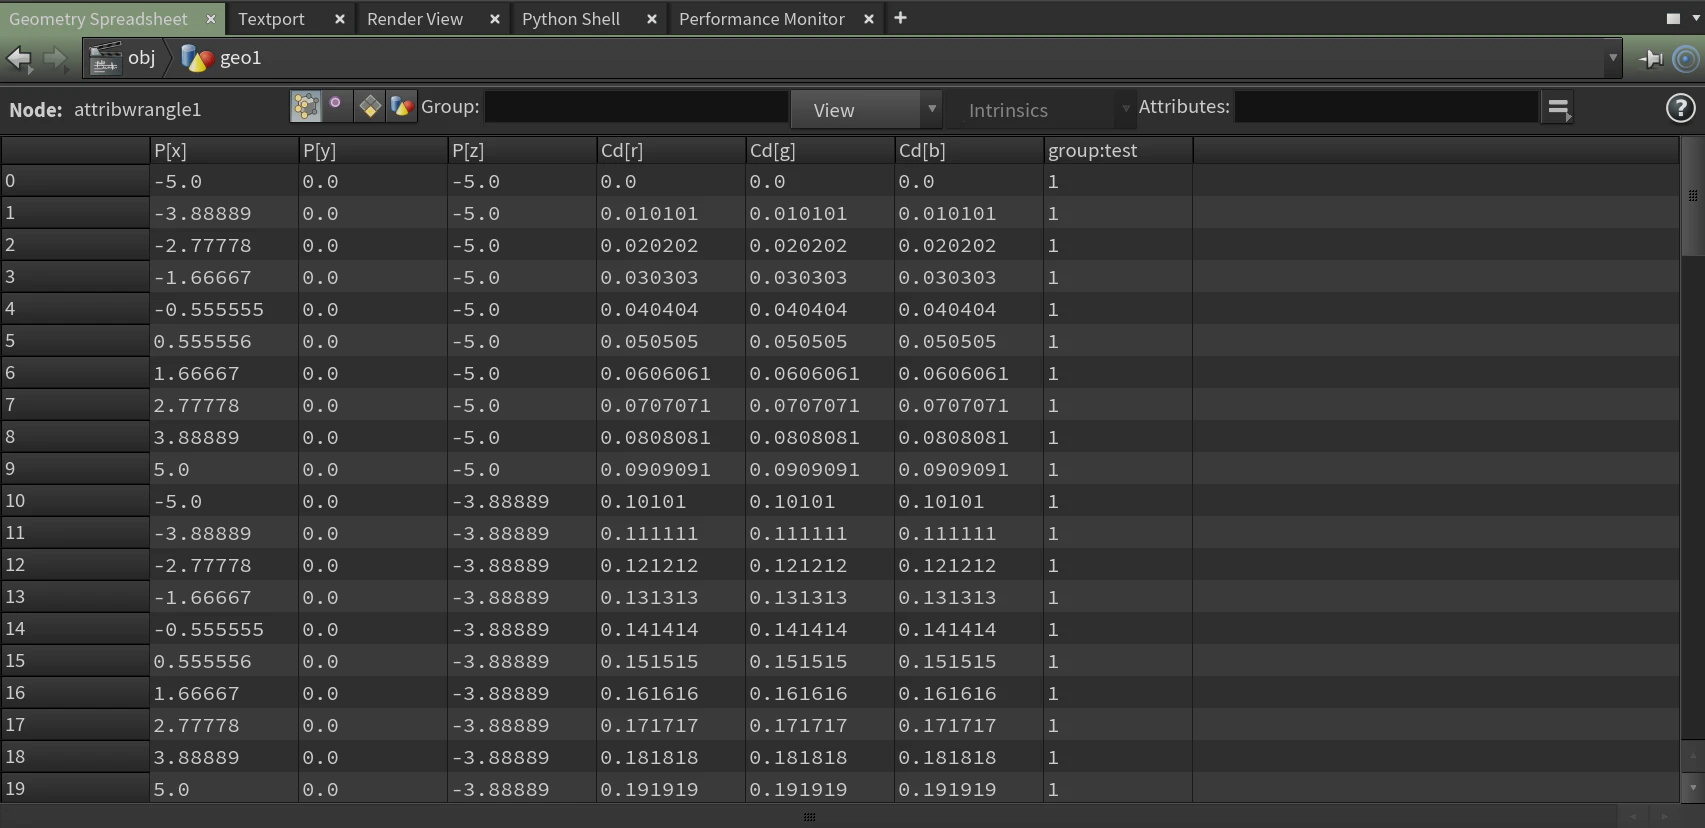Show Vertices attribute class
The image size is (1705, 828).
click(x=336, y=106)
